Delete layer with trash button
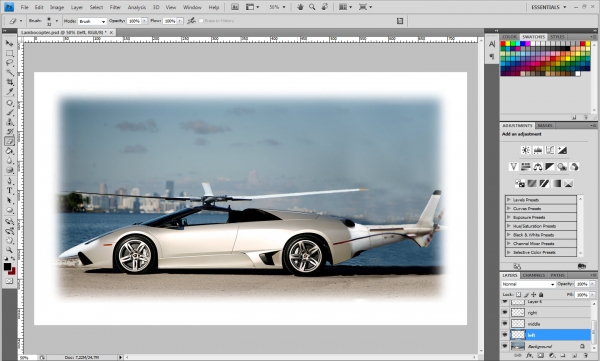This screenshot has width=600, height=361. 585,356
